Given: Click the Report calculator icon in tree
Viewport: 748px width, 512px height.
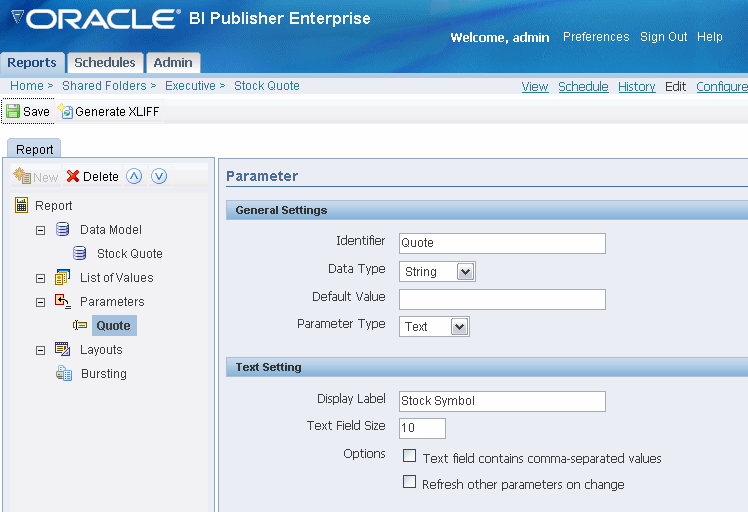Looking at the screenshot, I should point(21,205).
